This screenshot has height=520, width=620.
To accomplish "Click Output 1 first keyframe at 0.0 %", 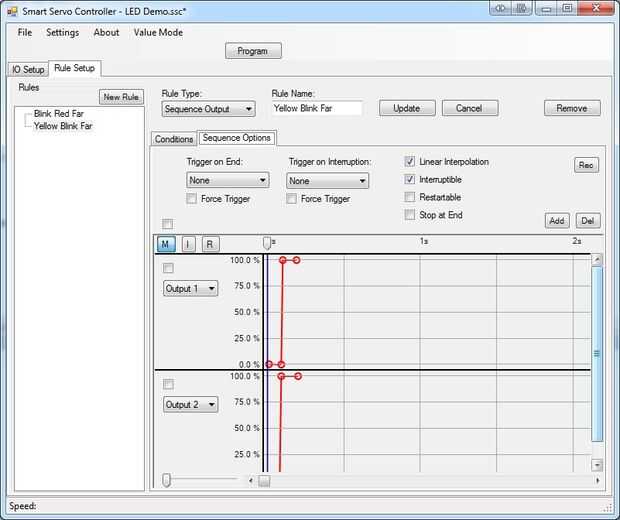I will (269, 364).
